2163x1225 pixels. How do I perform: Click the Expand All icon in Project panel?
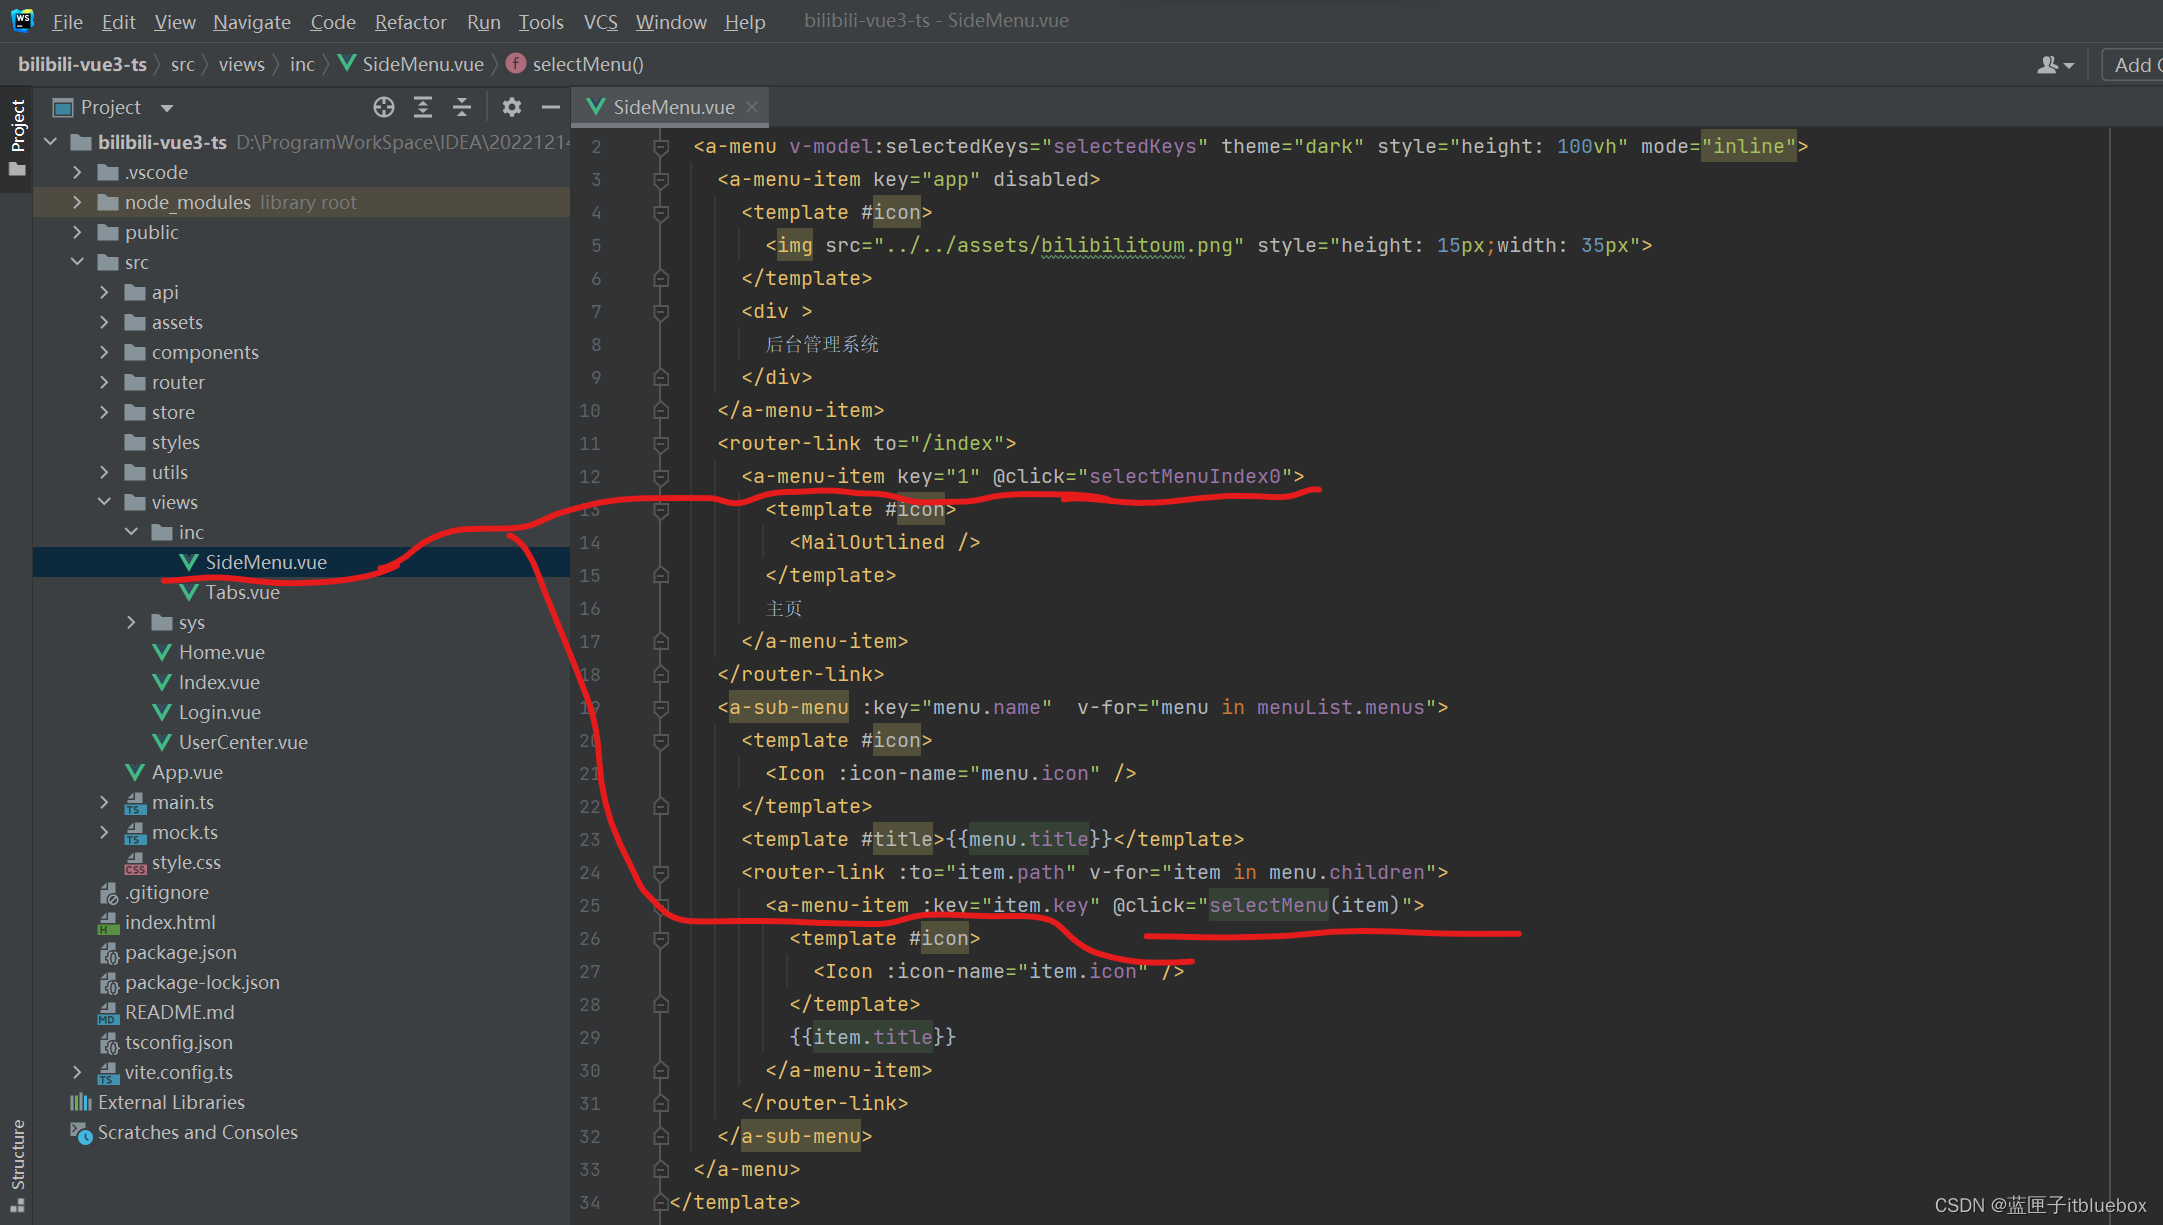point(423,107)
